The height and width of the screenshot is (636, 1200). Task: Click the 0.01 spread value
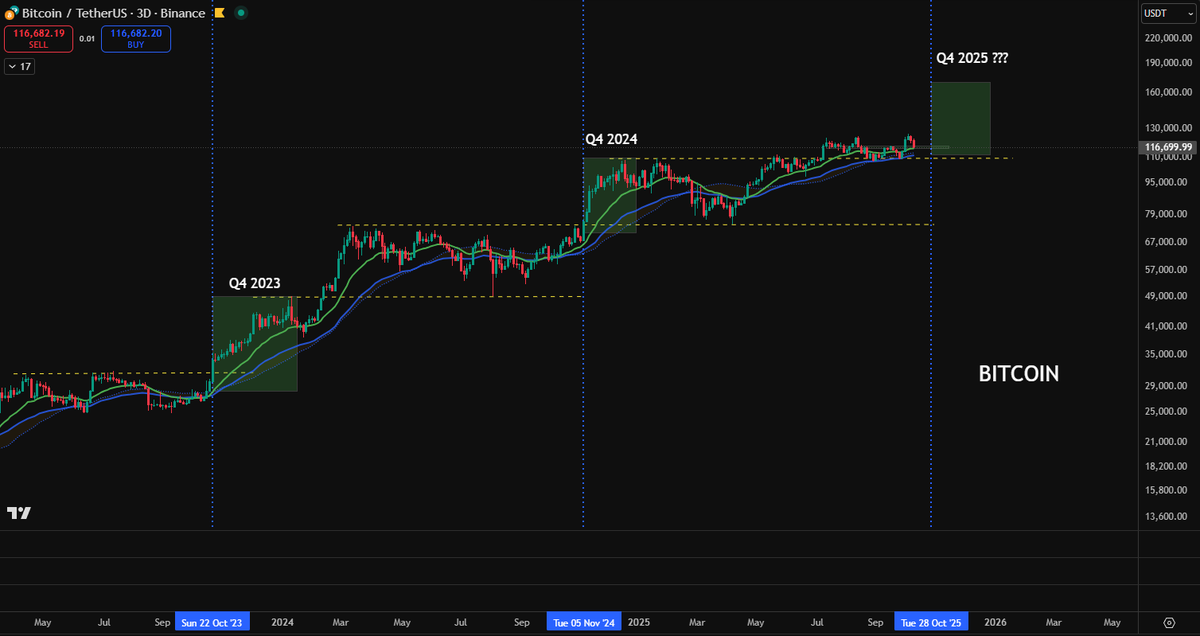click(x=86, y=39)
